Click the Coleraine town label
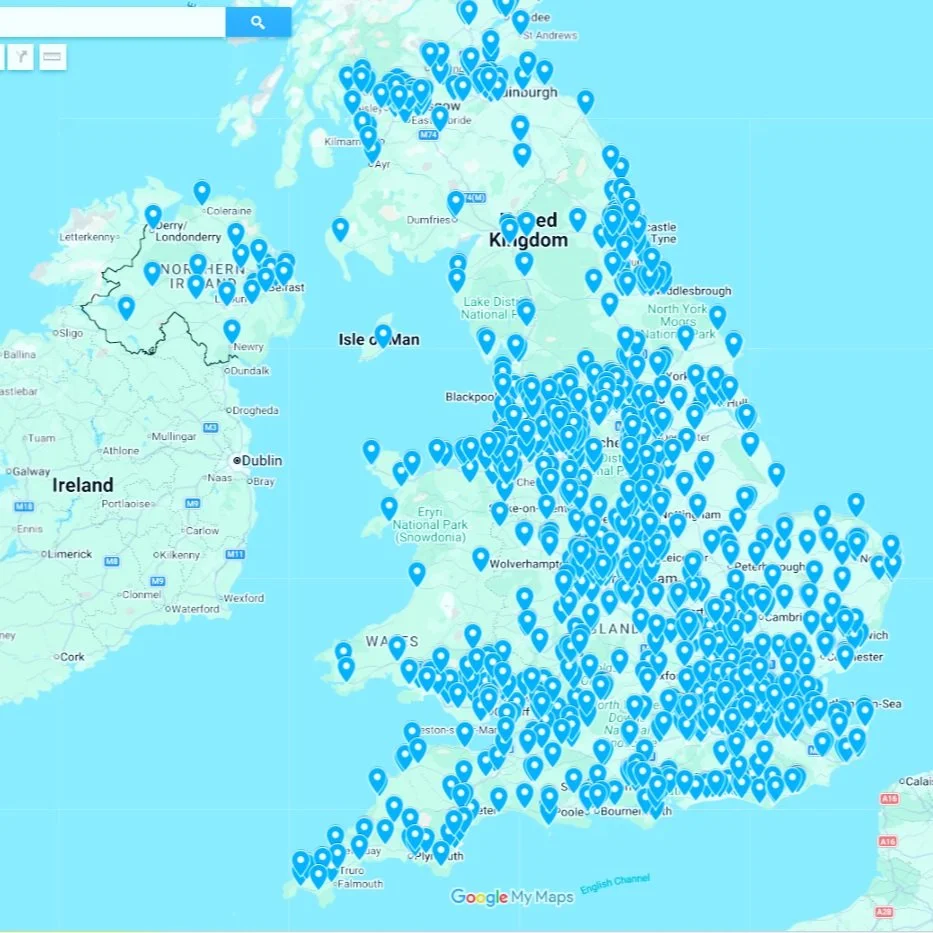 [229, 211]
